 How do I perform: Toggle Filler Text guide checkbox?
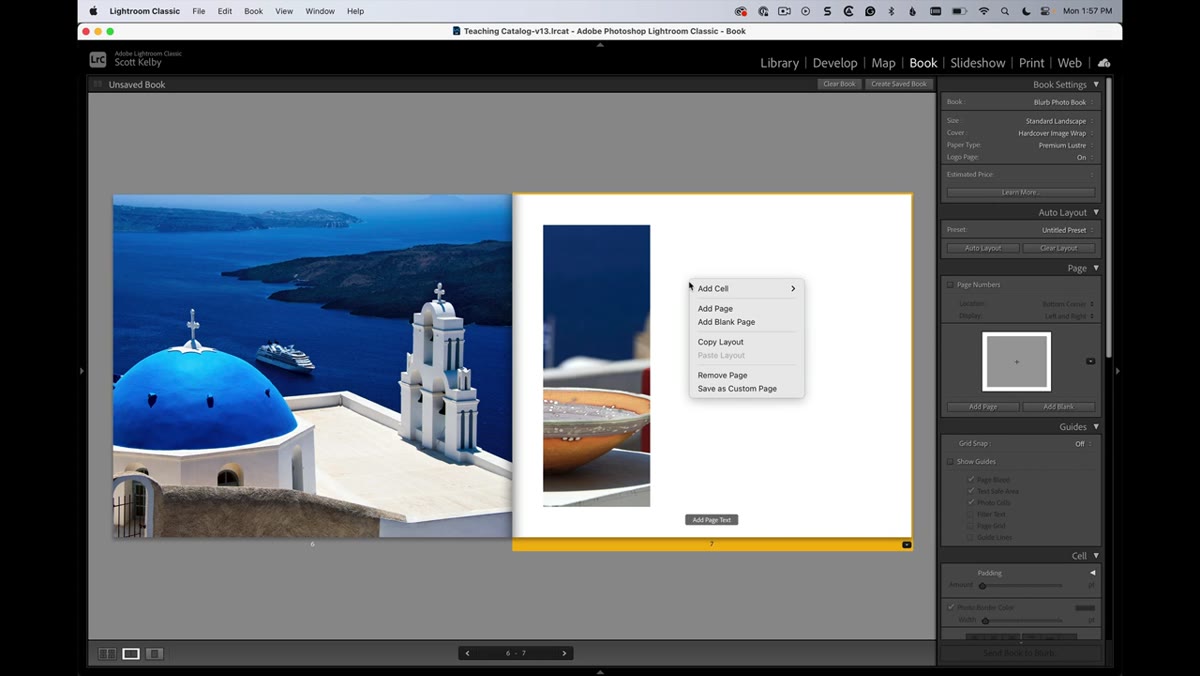971,514
